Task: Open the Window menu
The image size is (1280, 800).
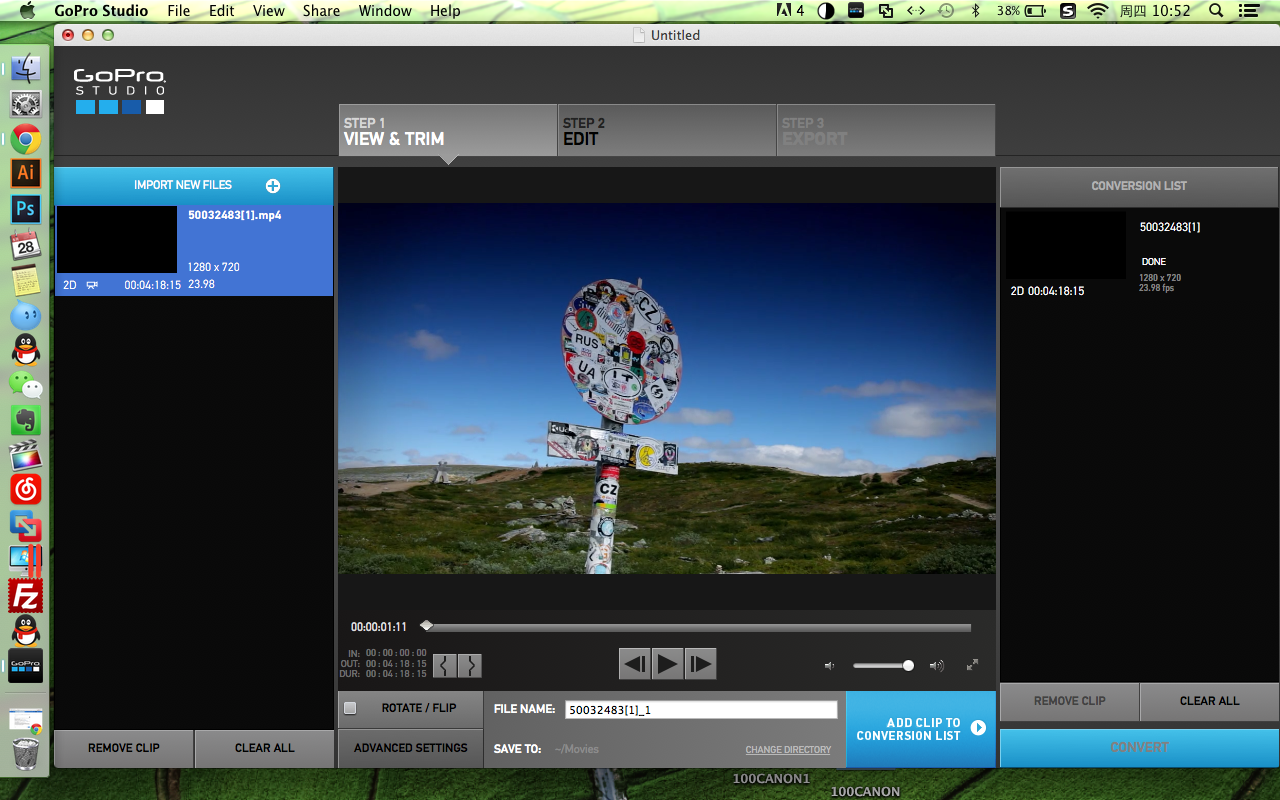Action: point(385,11)
